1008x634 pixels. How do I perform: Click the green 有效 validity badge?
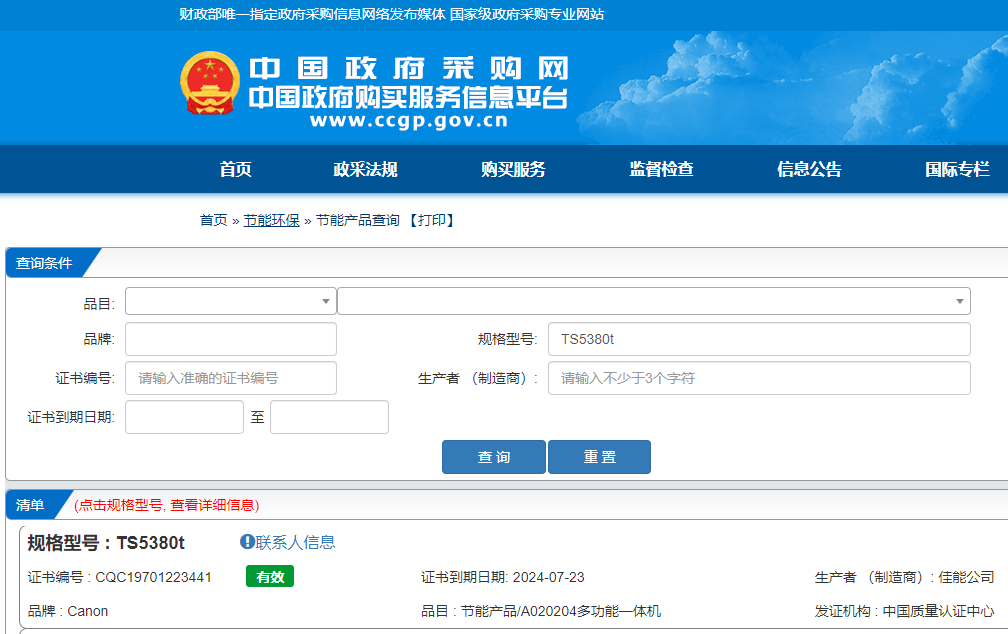[x=269, y=576]
